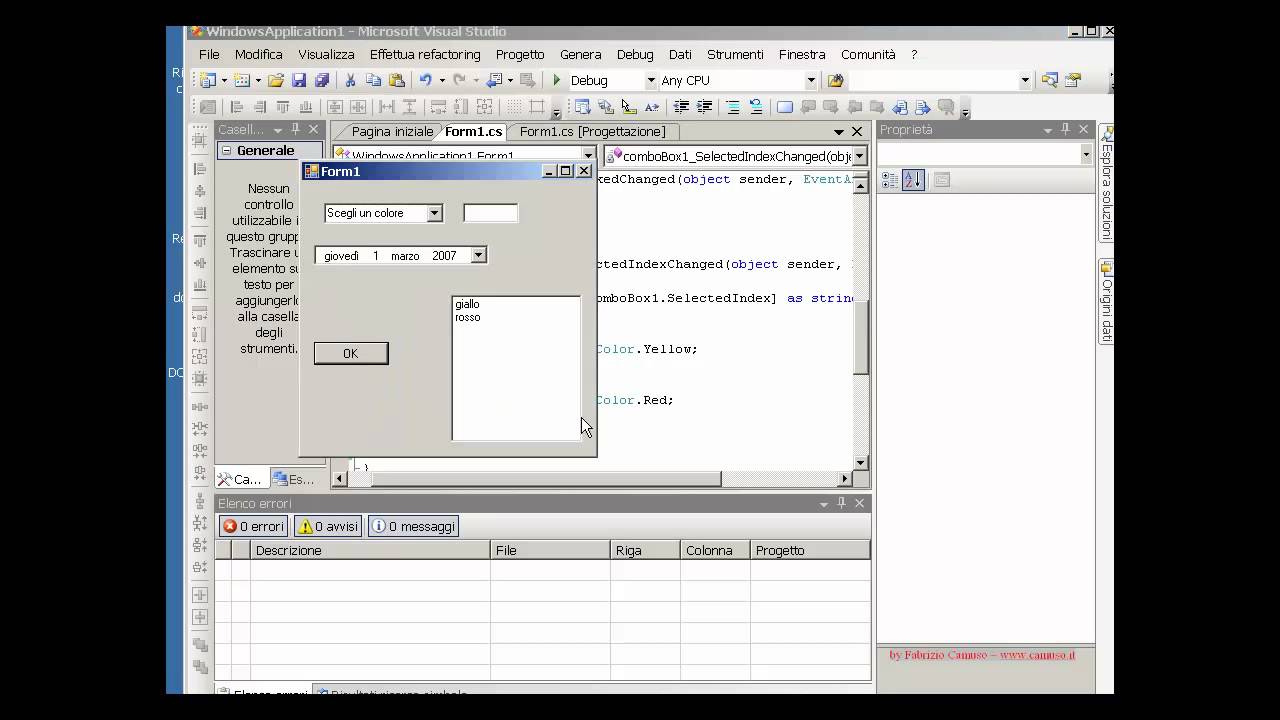Open the Undo history dropdown arrow
Image resolution: width=1280 pixels, height=720 pixels.
click(x=442, y=80)
